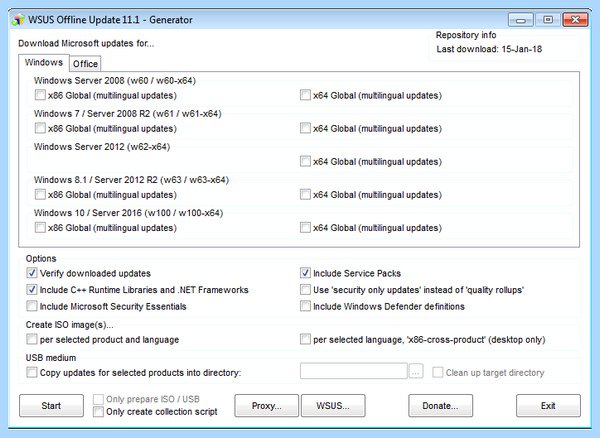Image resolution: width=600 pixels, height=438 pixels.
Task: Tick x64 Global for Windows Server 2012
Action: click(305, 161)
